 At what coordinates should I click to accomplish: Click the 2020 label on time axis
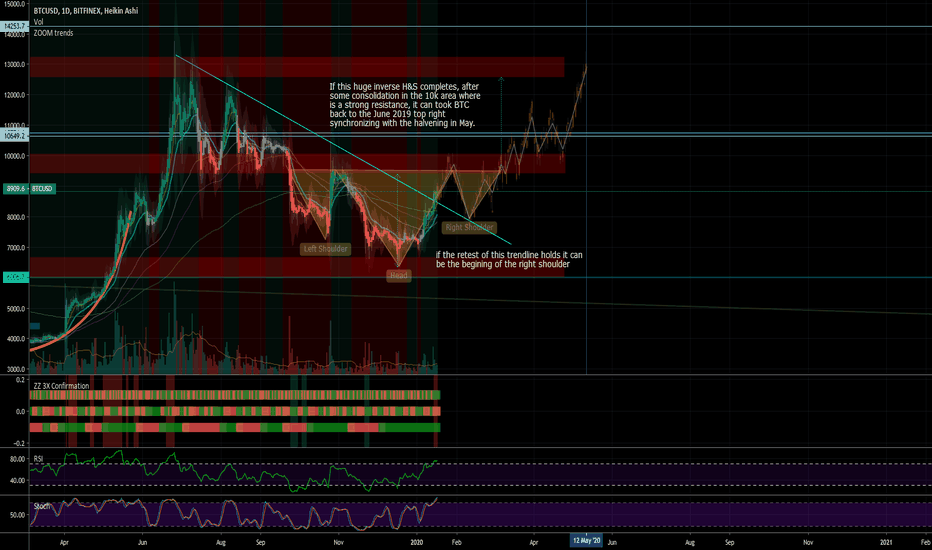417,542
